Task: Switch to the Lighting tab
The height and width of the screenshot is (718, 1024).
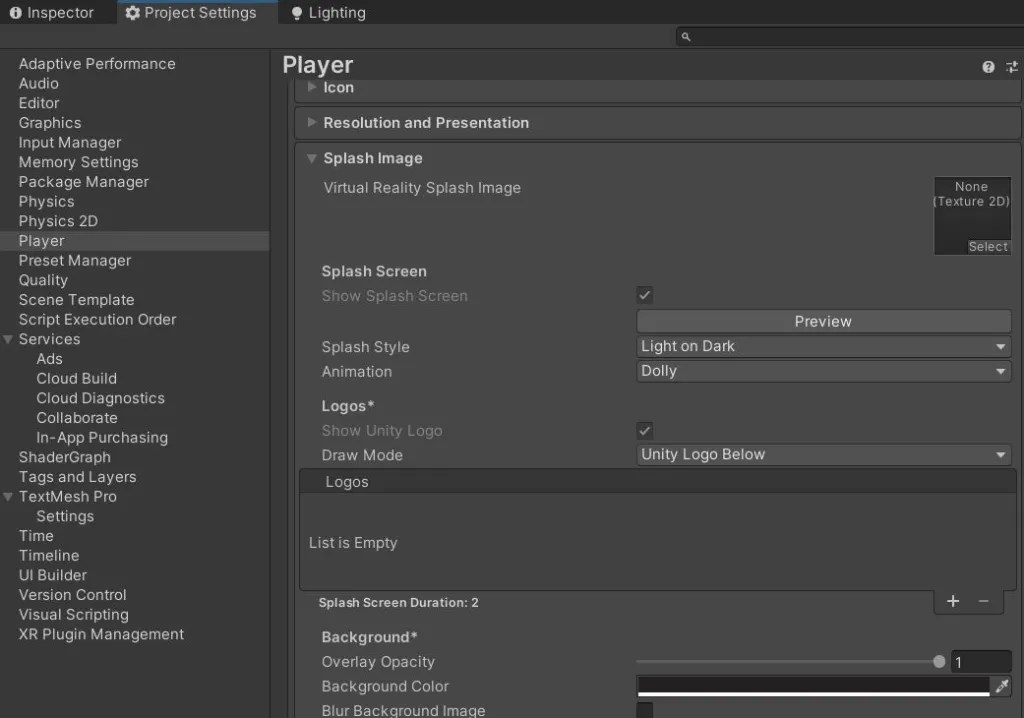Action: tap(327, 13)
